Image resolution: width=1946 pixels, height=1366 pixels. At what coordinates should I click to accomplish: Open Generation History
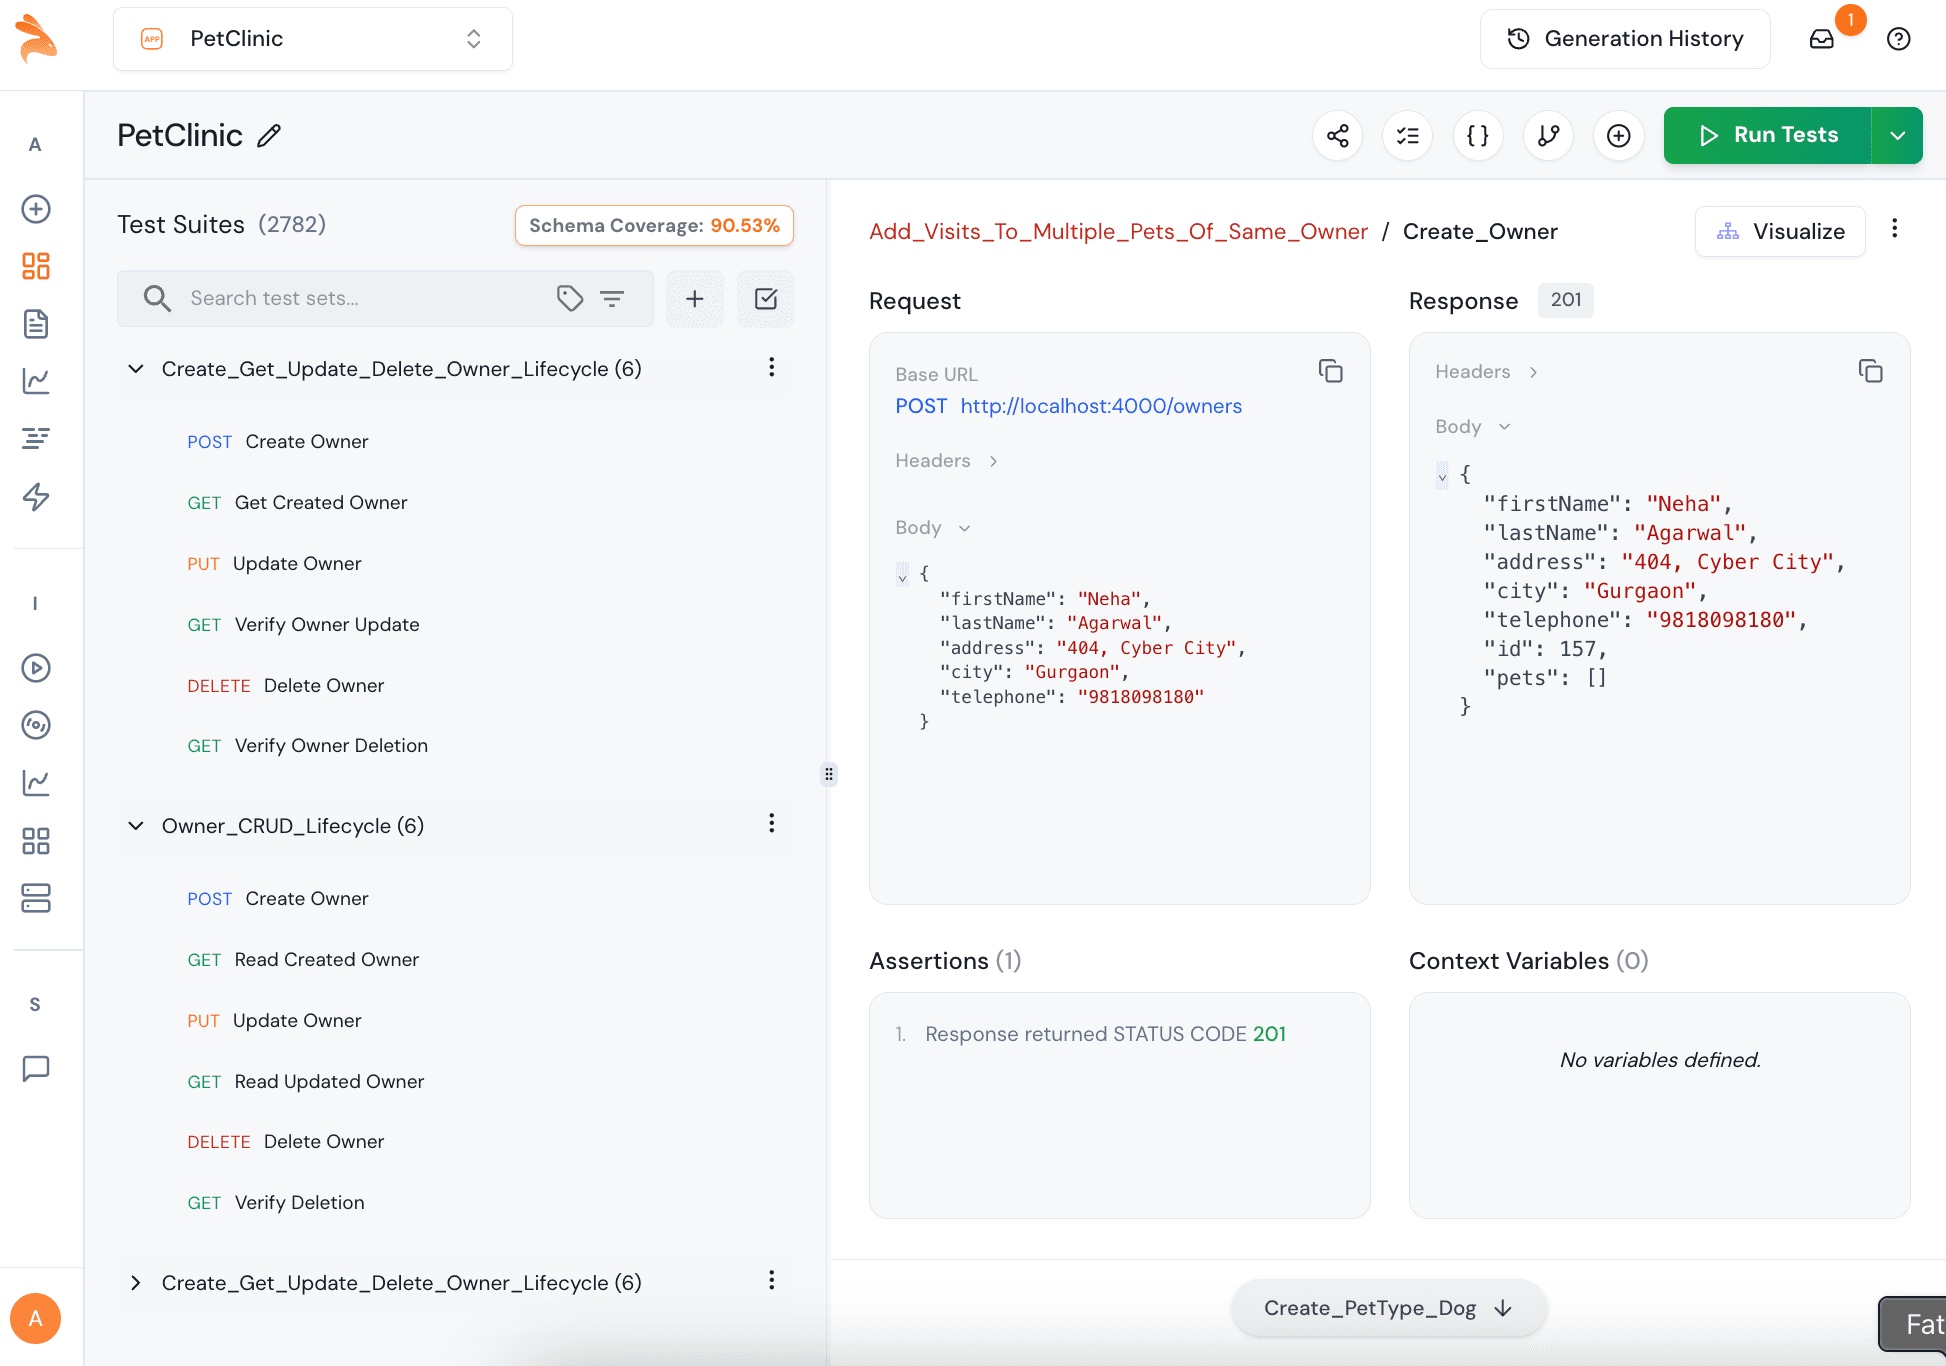tap(1625, 39)
